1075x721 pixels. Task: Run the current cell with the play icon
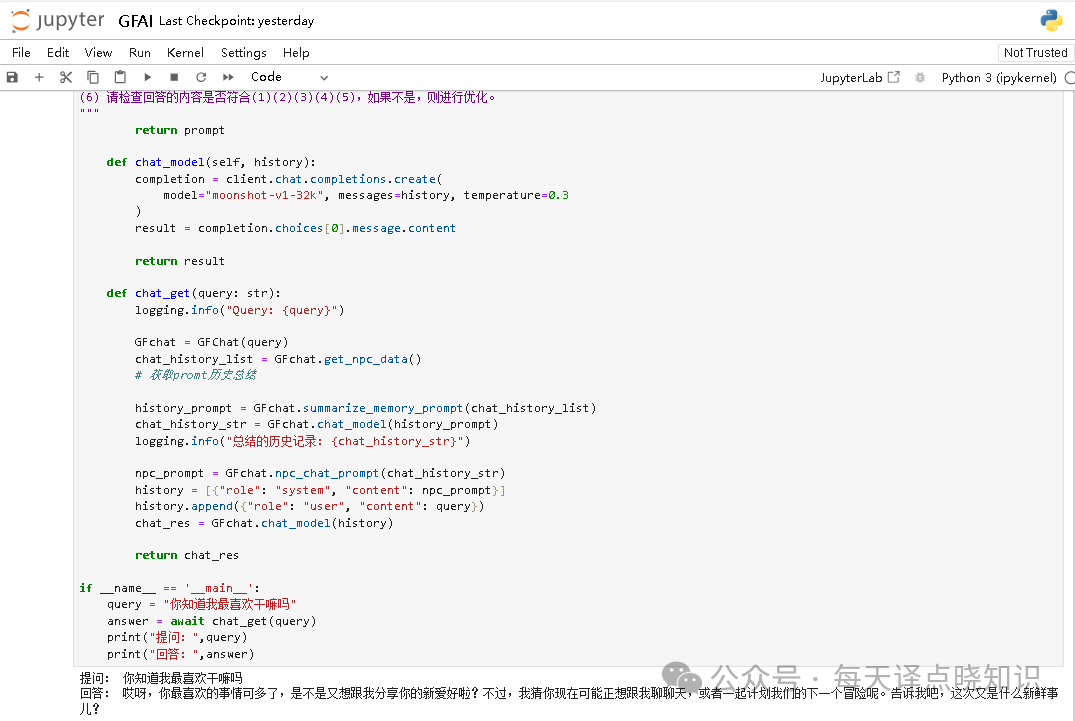[148, 77]
